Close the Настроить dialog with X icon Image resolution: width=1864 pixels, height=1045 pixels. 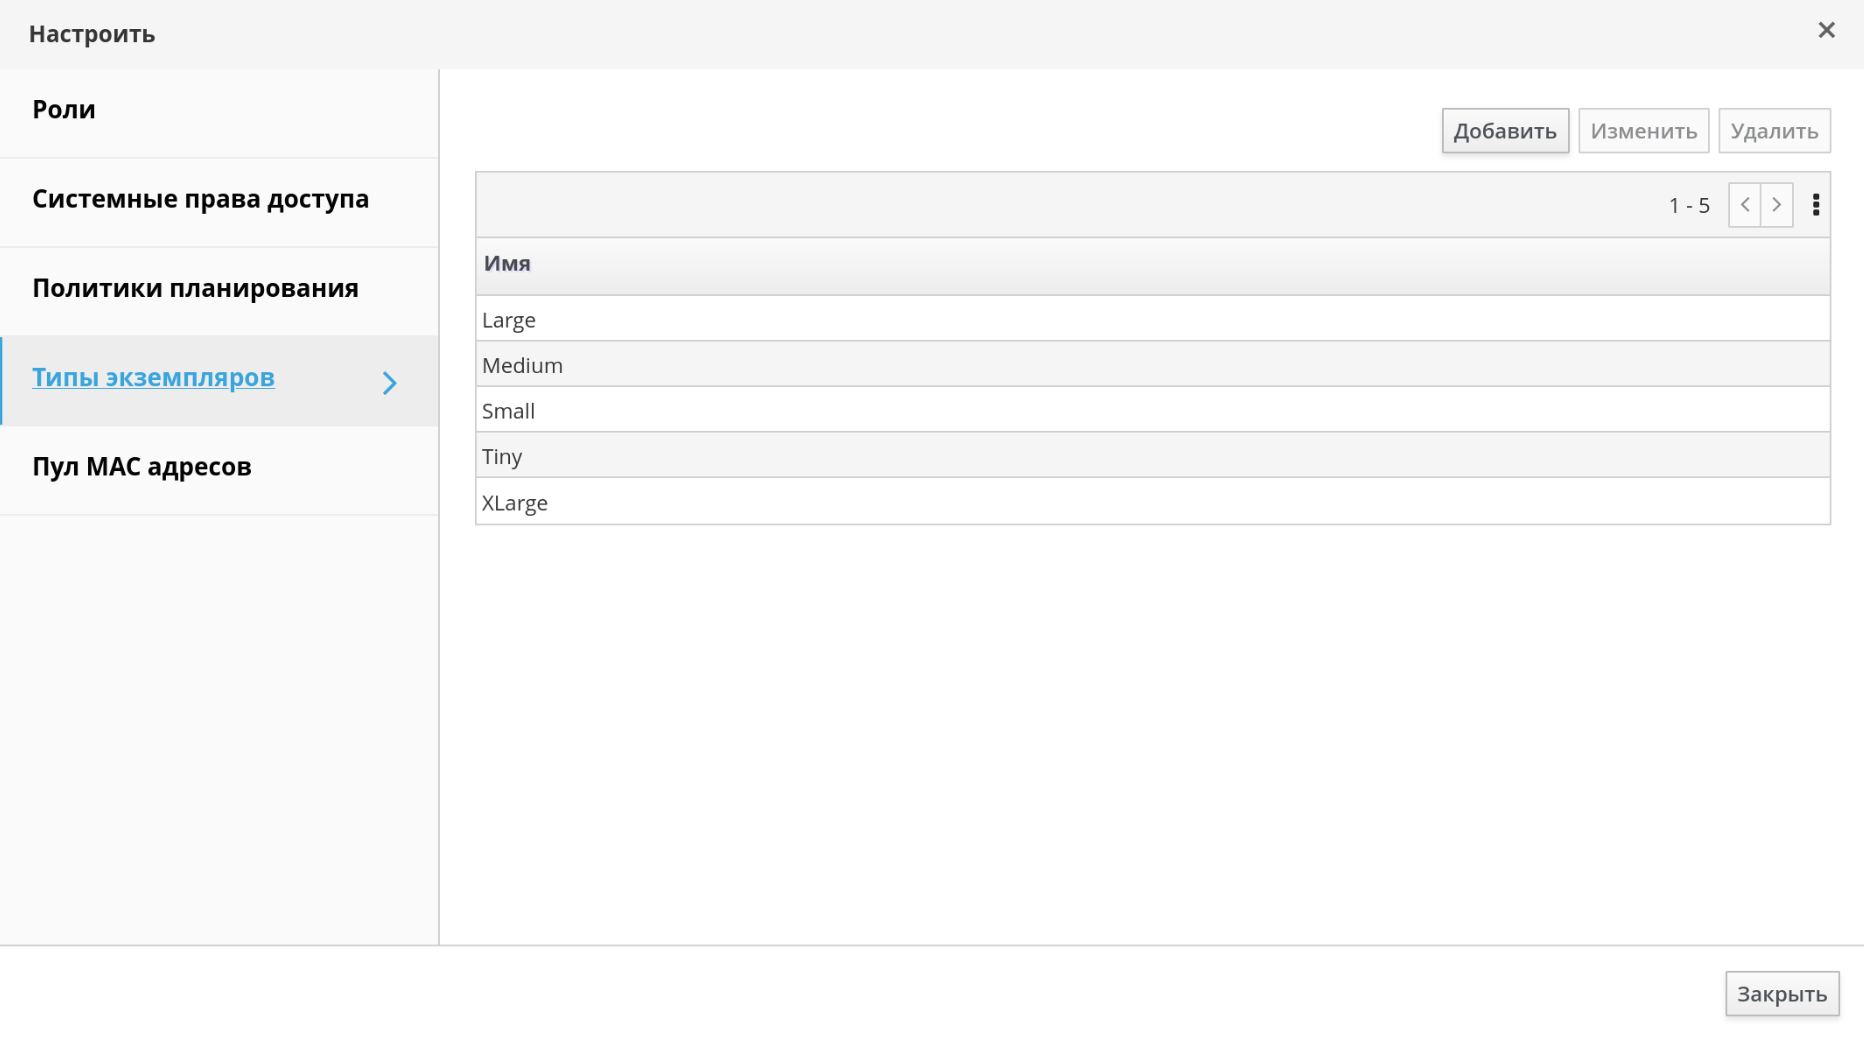(1826, 31)
